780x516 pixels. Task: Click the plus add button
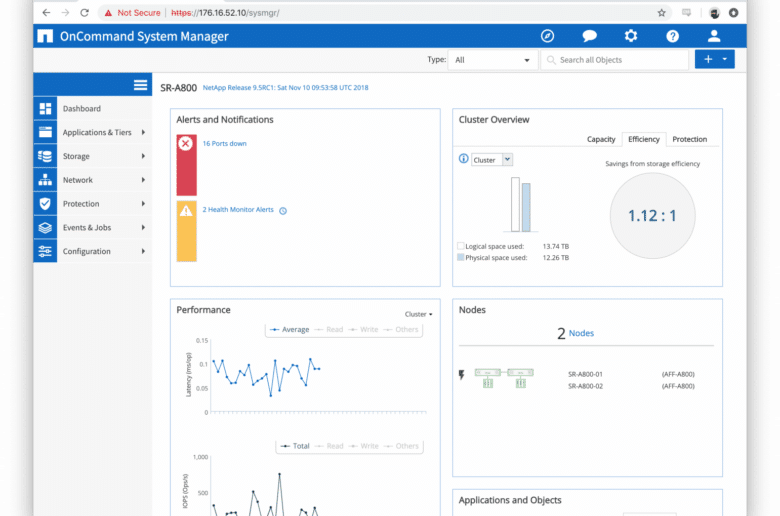[x=707, y=59]
